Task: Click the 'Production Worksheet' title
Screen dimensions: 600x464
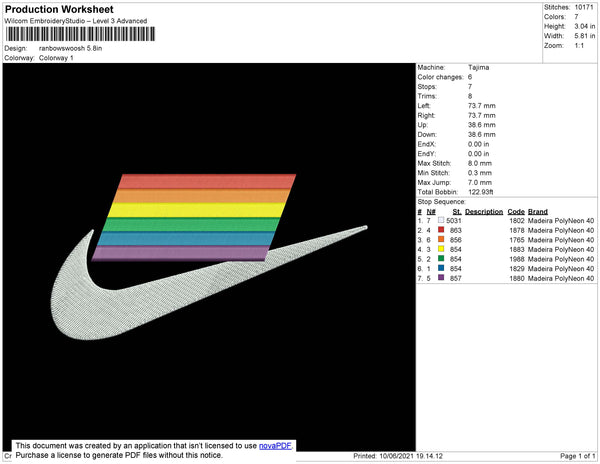Action: pyautogui.click(x=59, y=10)
